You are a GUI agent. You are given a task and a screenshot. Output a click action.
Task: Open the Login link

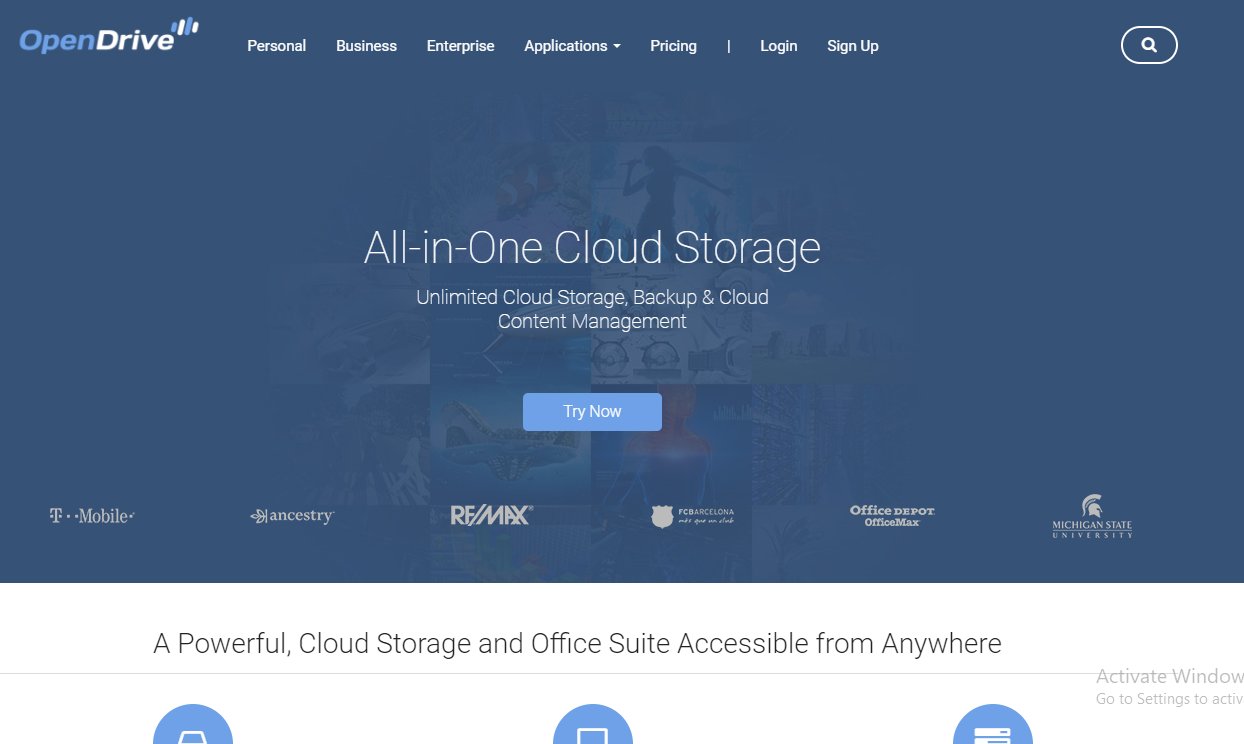click(779, 46)
